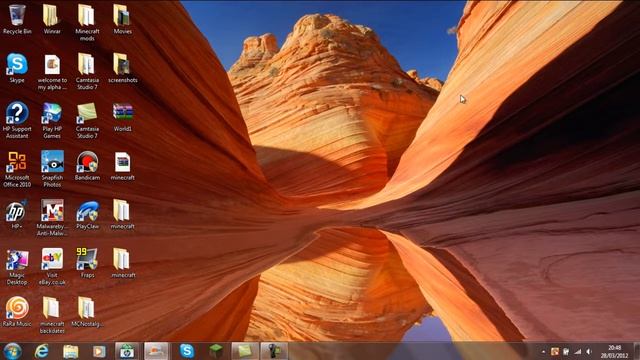Open Skype from the taskbar

(x=187, y=351)
